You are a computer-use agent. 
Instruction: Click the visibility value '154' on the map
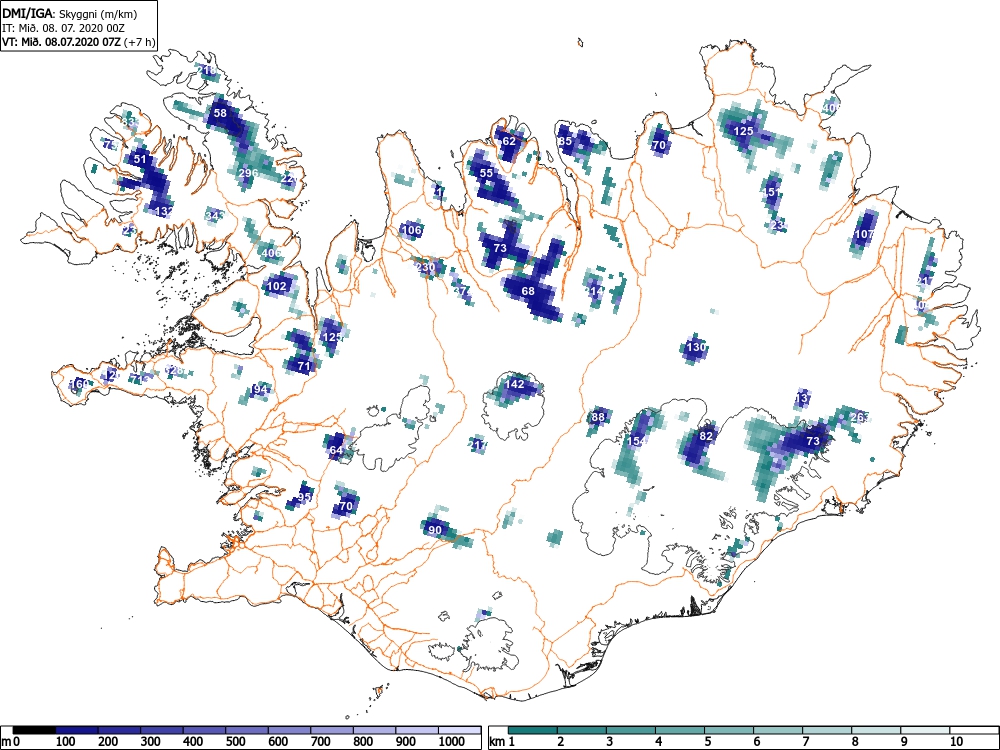point(637,441)
